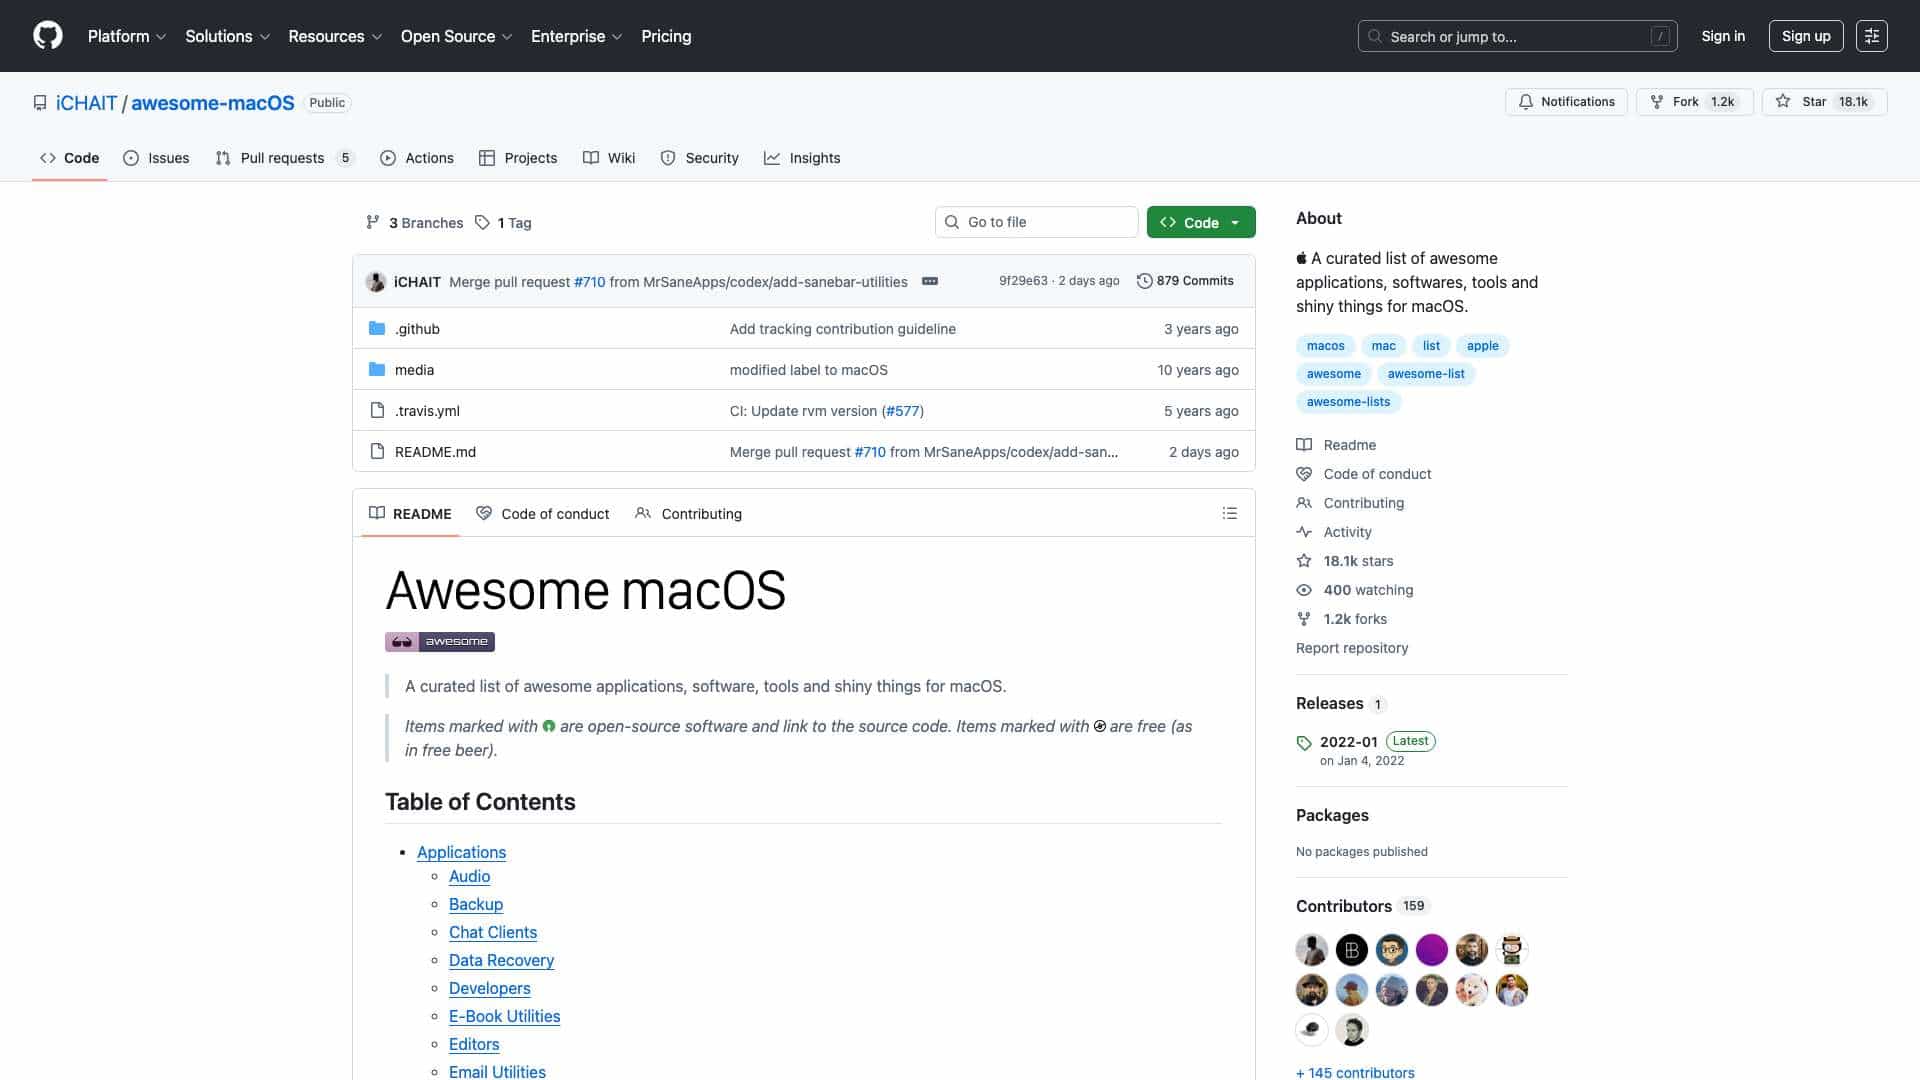The image size is (1920, 1080).
Task: Open the README outline list icon
Action: 1229,513
